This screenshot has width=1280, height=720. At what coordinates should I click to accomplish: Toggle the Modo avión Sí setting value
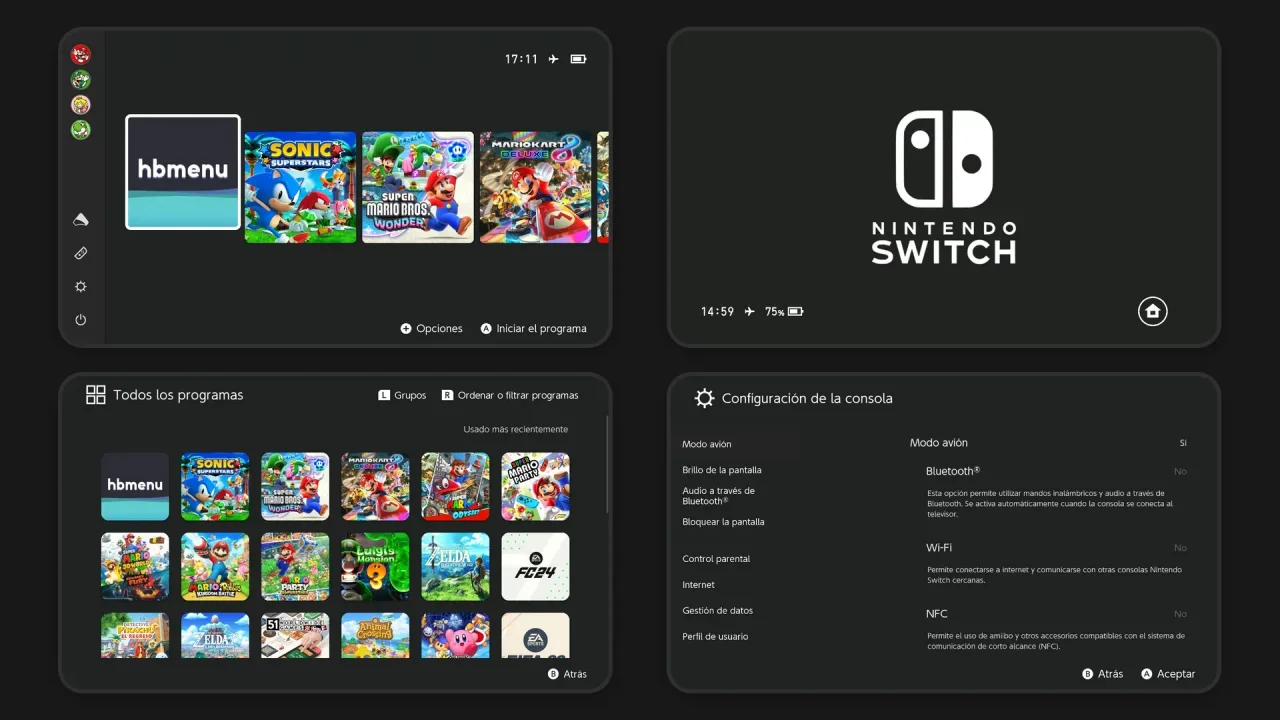1183,443
